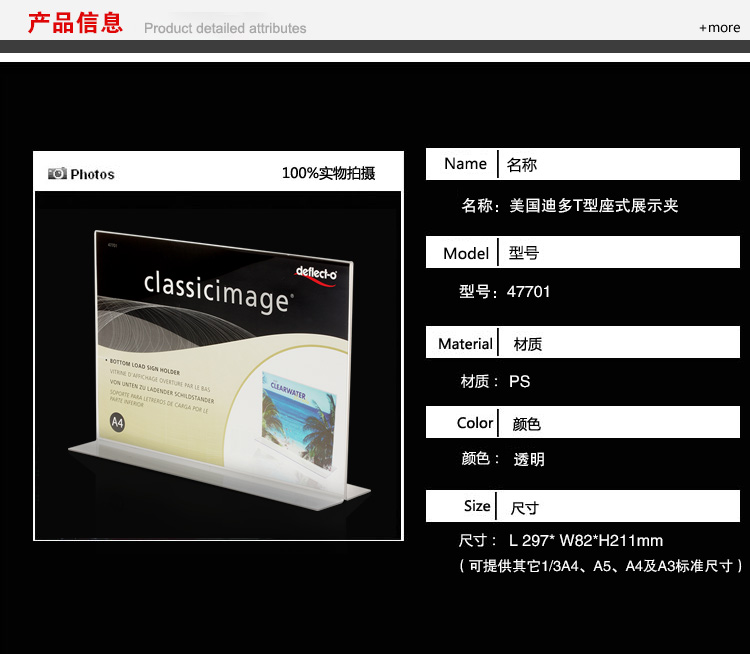Open the classicimage sign holder product photo
Image resolution: width=750 pixels, height=654 pixels.
(218, 366)
